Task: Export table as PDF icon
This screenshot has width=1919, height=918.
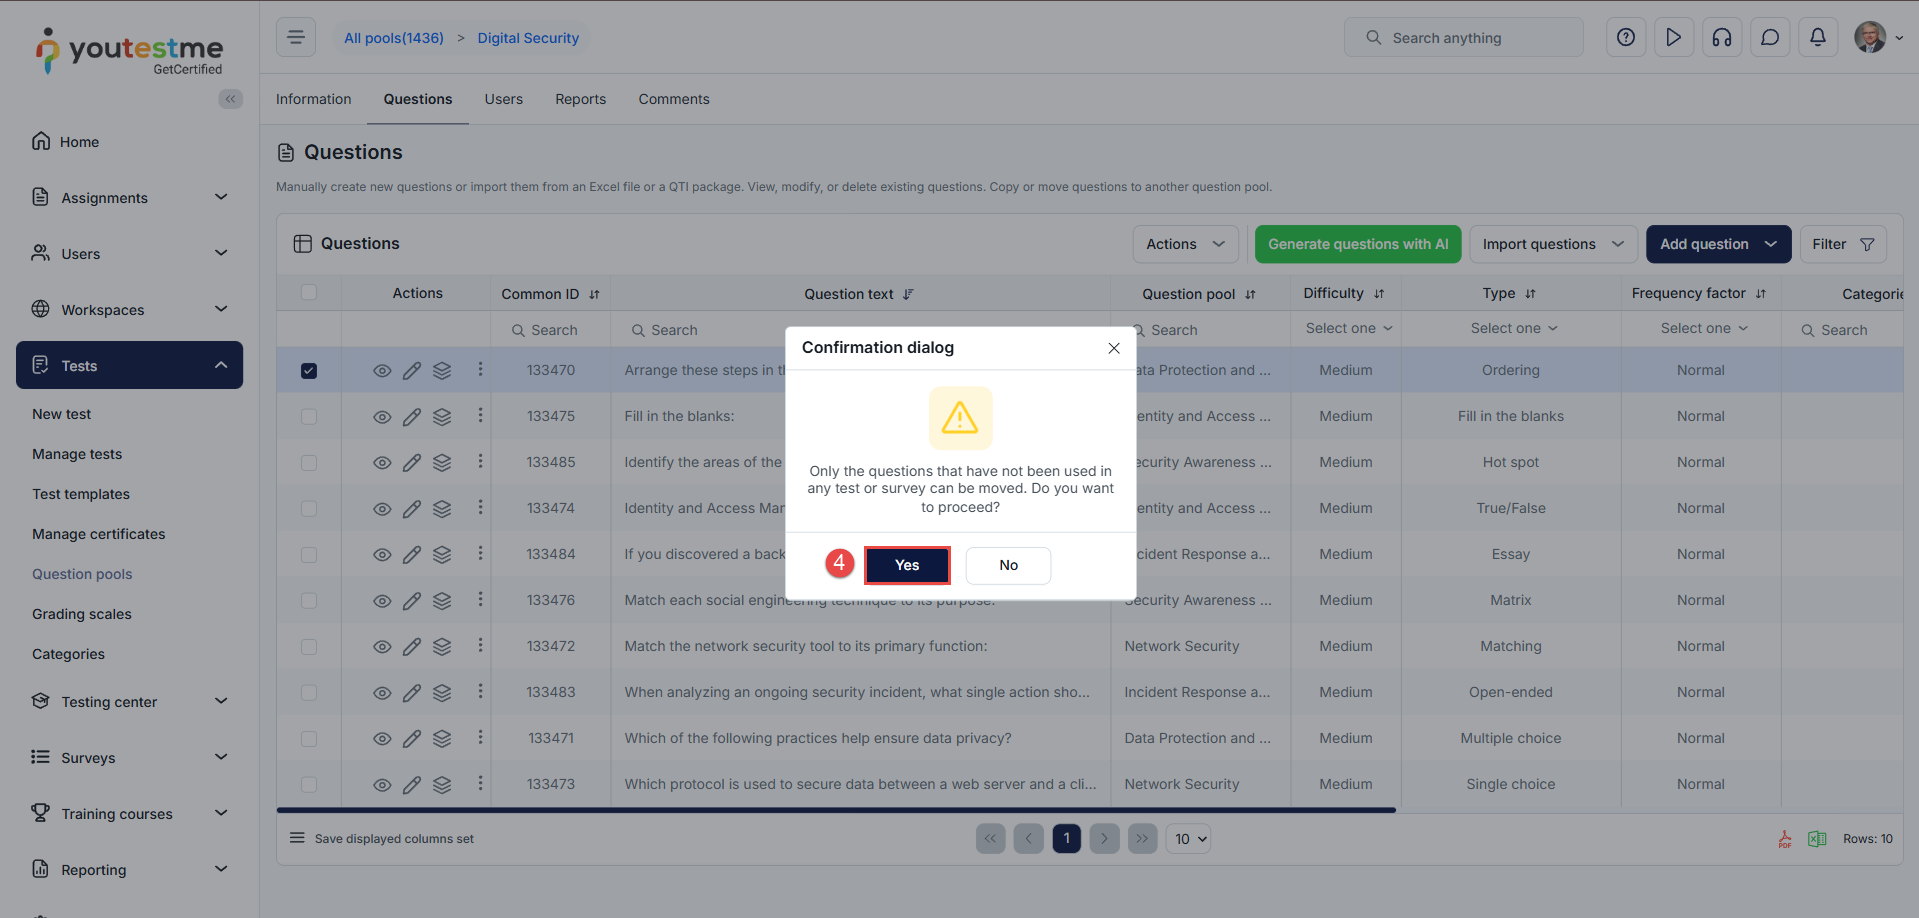Action: [1785, 839]
